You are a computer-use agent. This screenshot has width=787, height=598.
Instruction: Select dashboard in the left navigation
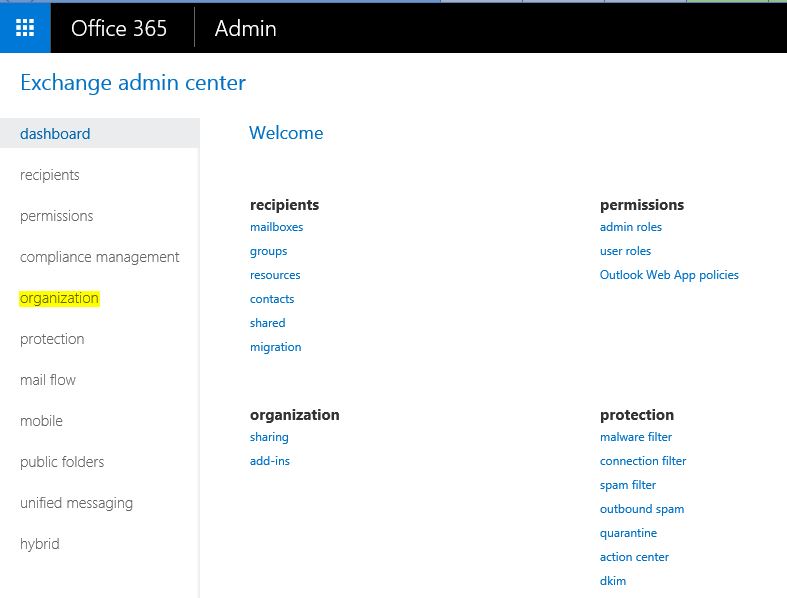point(99,134)
